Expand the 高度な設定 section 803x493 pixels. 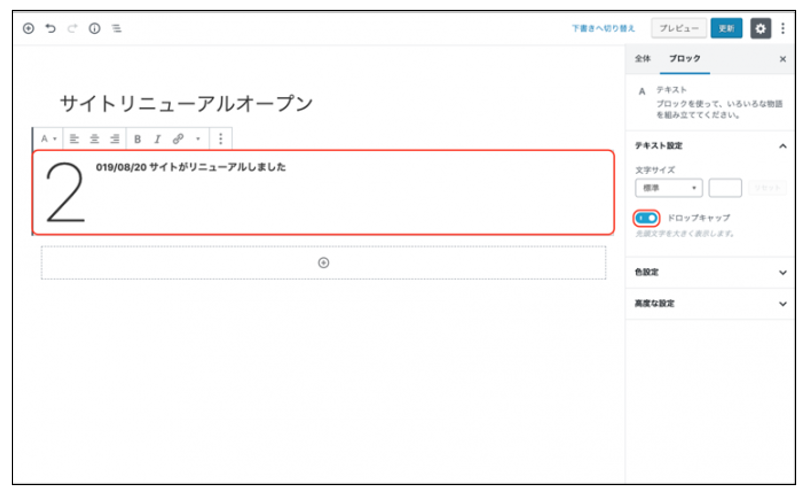click(x=708, y=303)
